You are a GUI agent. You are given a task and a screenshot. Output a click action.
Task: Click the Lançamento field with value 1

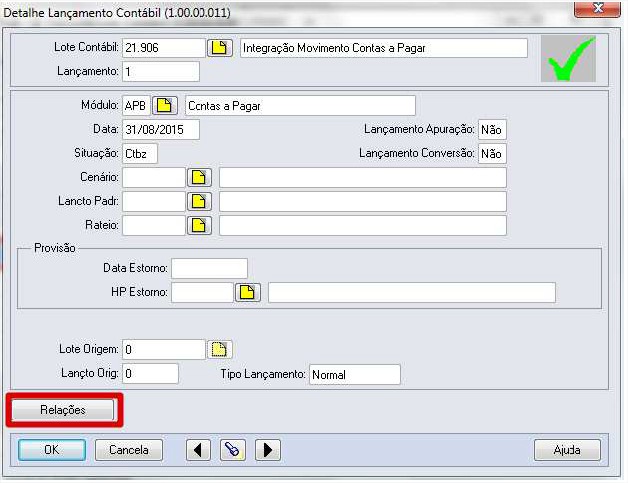pyautogui.click(x=161, y=72)
